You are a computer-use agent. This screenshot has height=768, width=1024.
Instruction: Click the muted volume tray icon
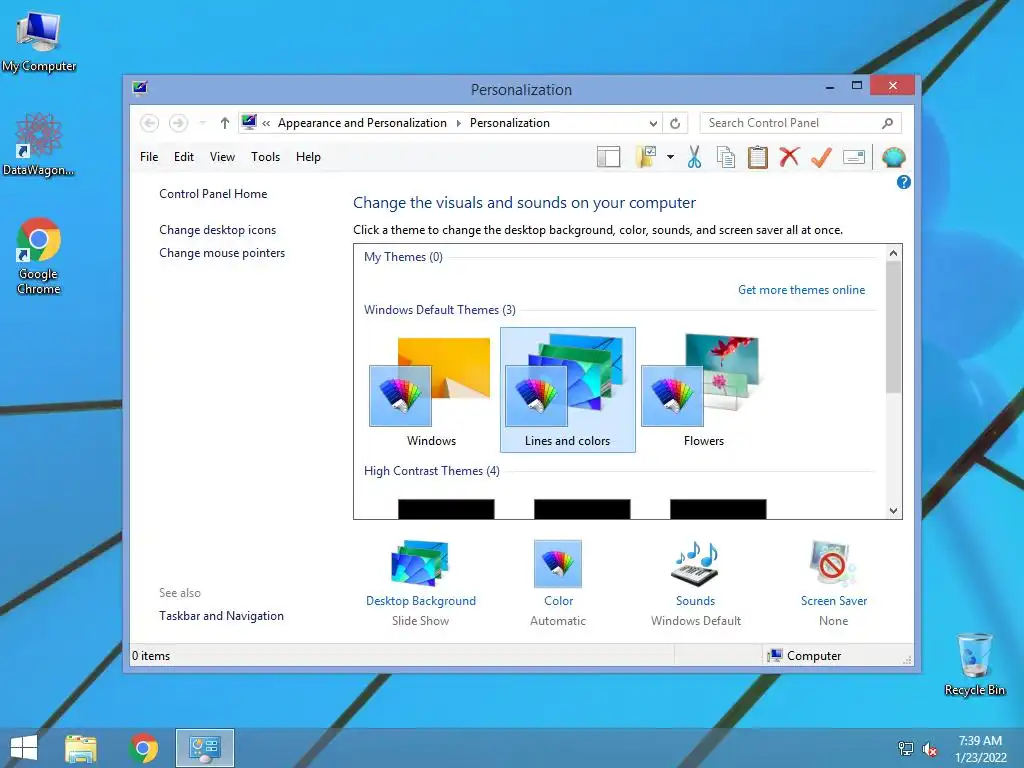tap(929, 749)
